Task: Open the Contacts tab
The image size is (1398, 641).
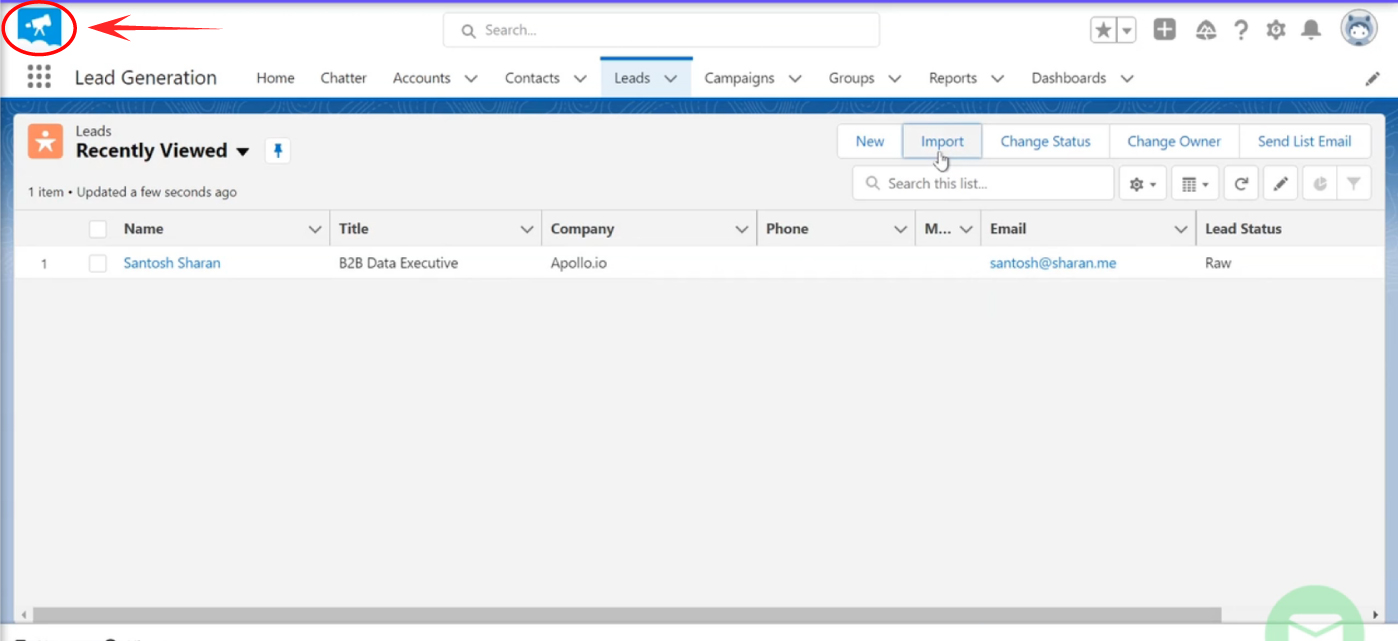Action: [x=532, y=78]
